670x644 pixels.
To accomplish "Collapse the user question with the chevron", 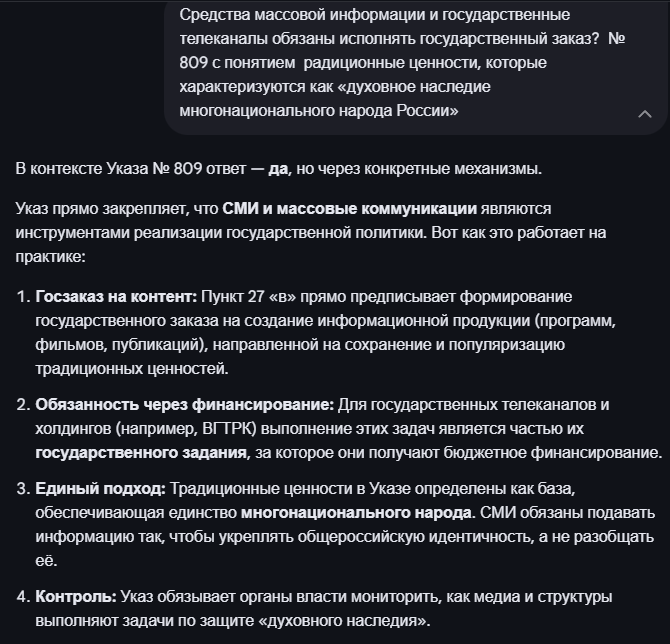I will tap(645, 114).
